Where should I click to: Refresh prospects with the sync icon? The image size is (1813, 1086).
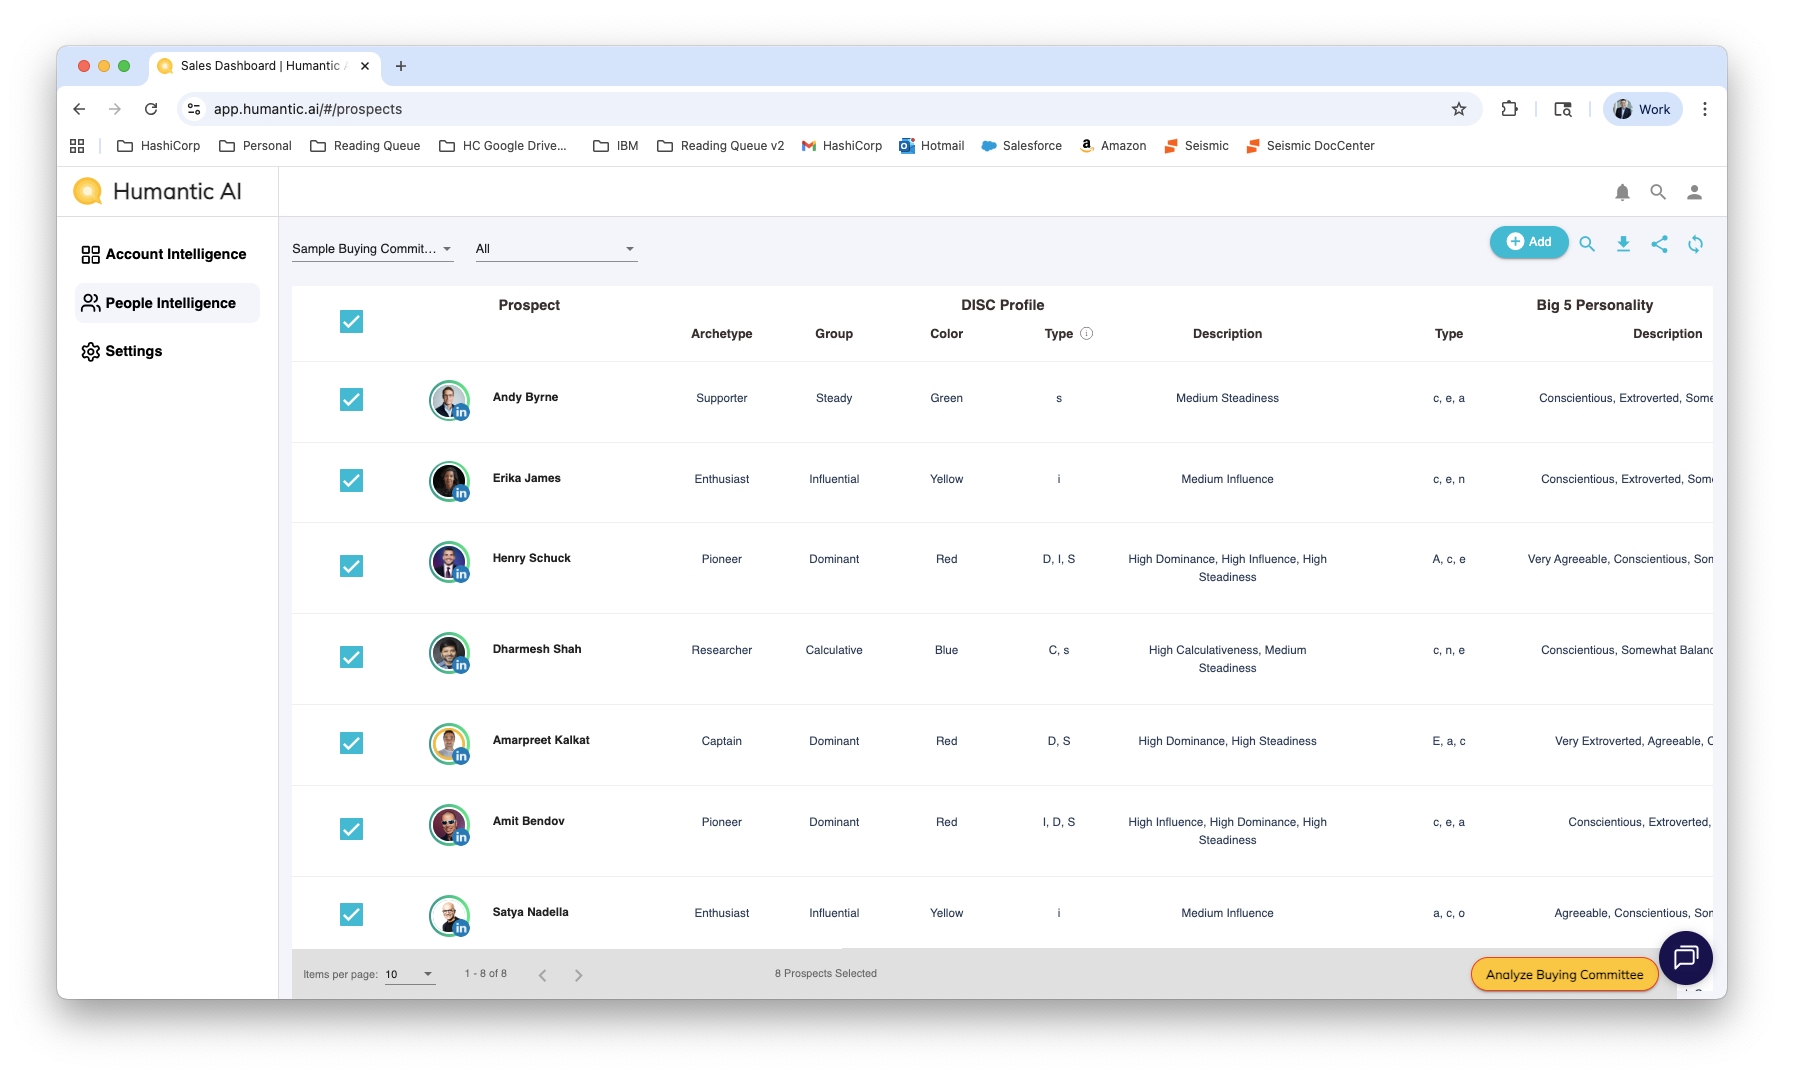[1695, 243]
